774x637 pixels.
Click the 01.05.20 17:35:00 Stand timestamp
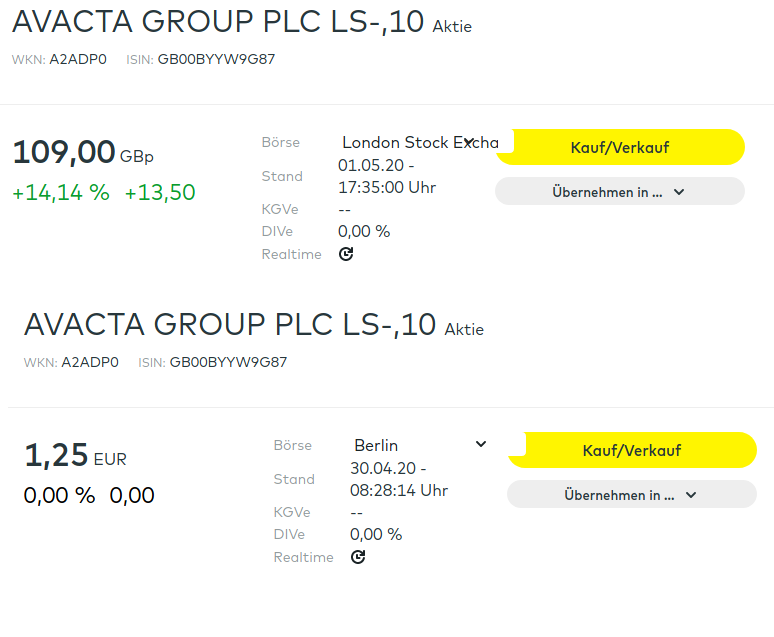coord(387,176)
